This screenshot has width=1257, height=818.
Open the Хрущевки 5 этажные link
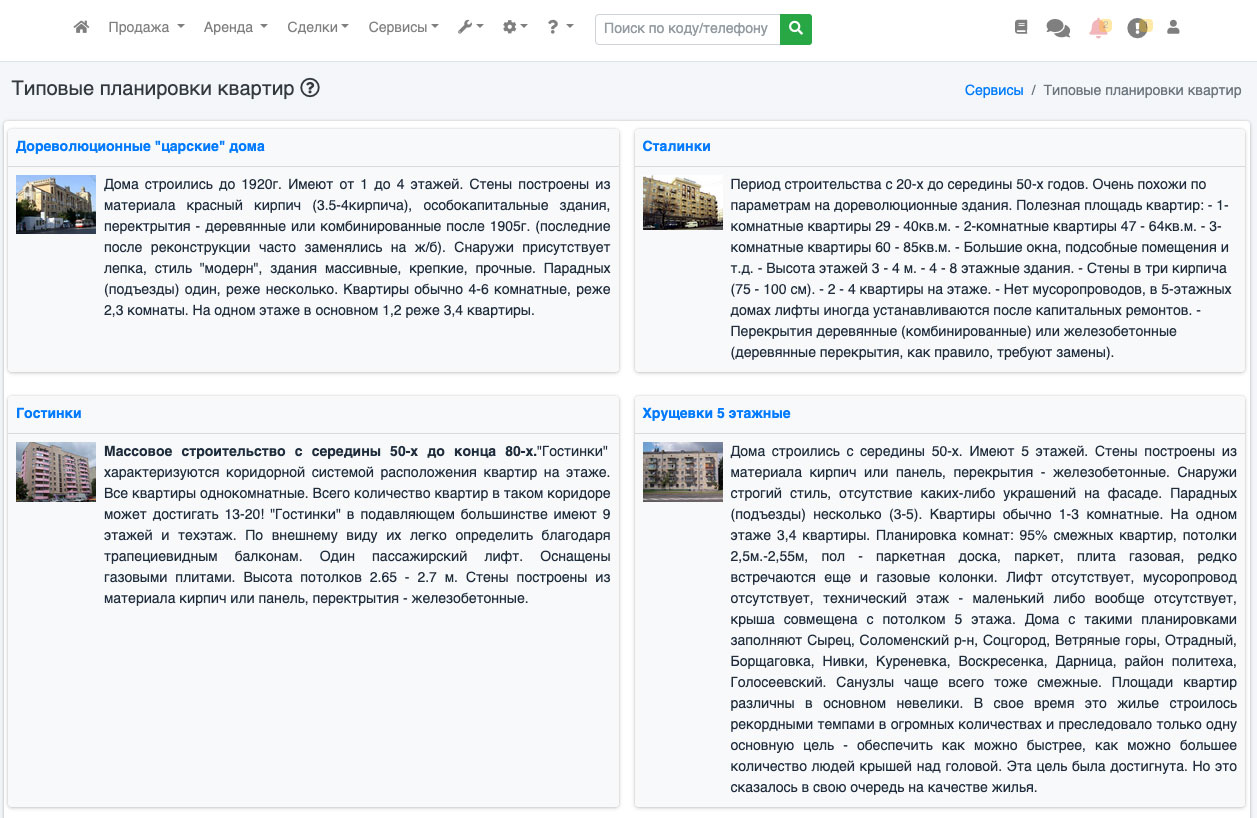coord(716,413)
